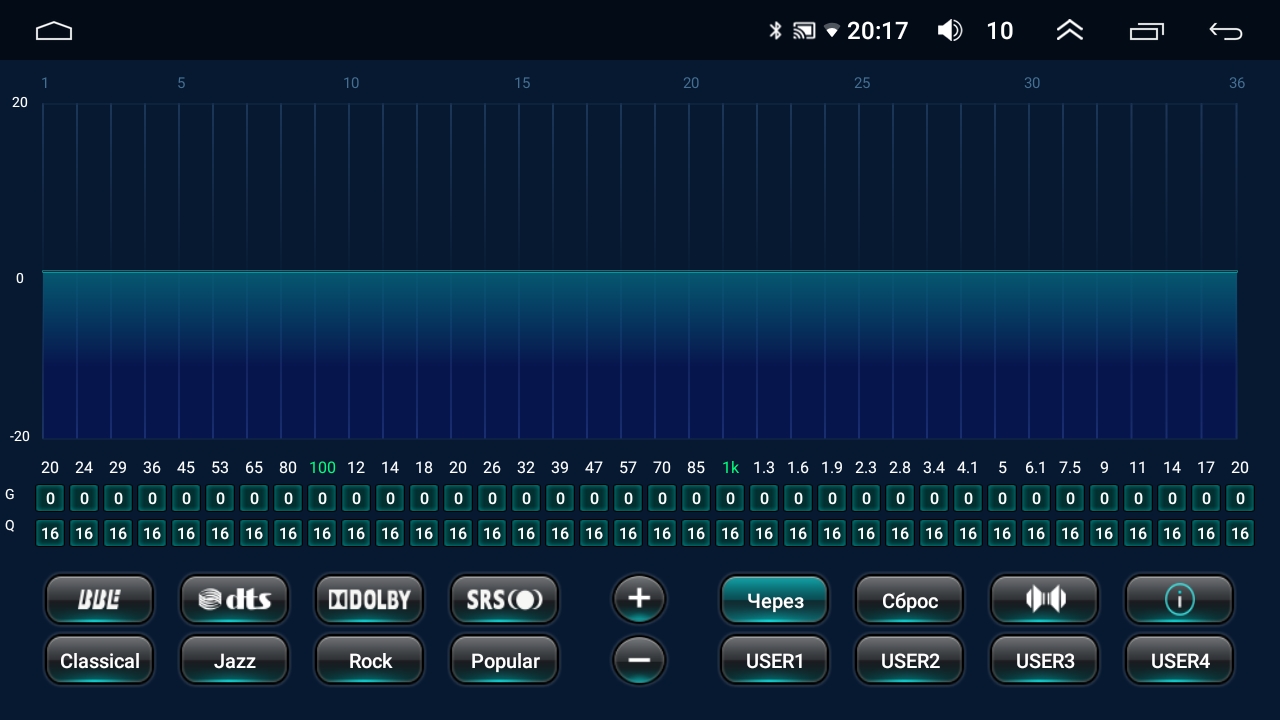Toggle the Через bypass button
Viewport: 1280px width, 720px height.
pyautogui.click(x=775, y=599)
